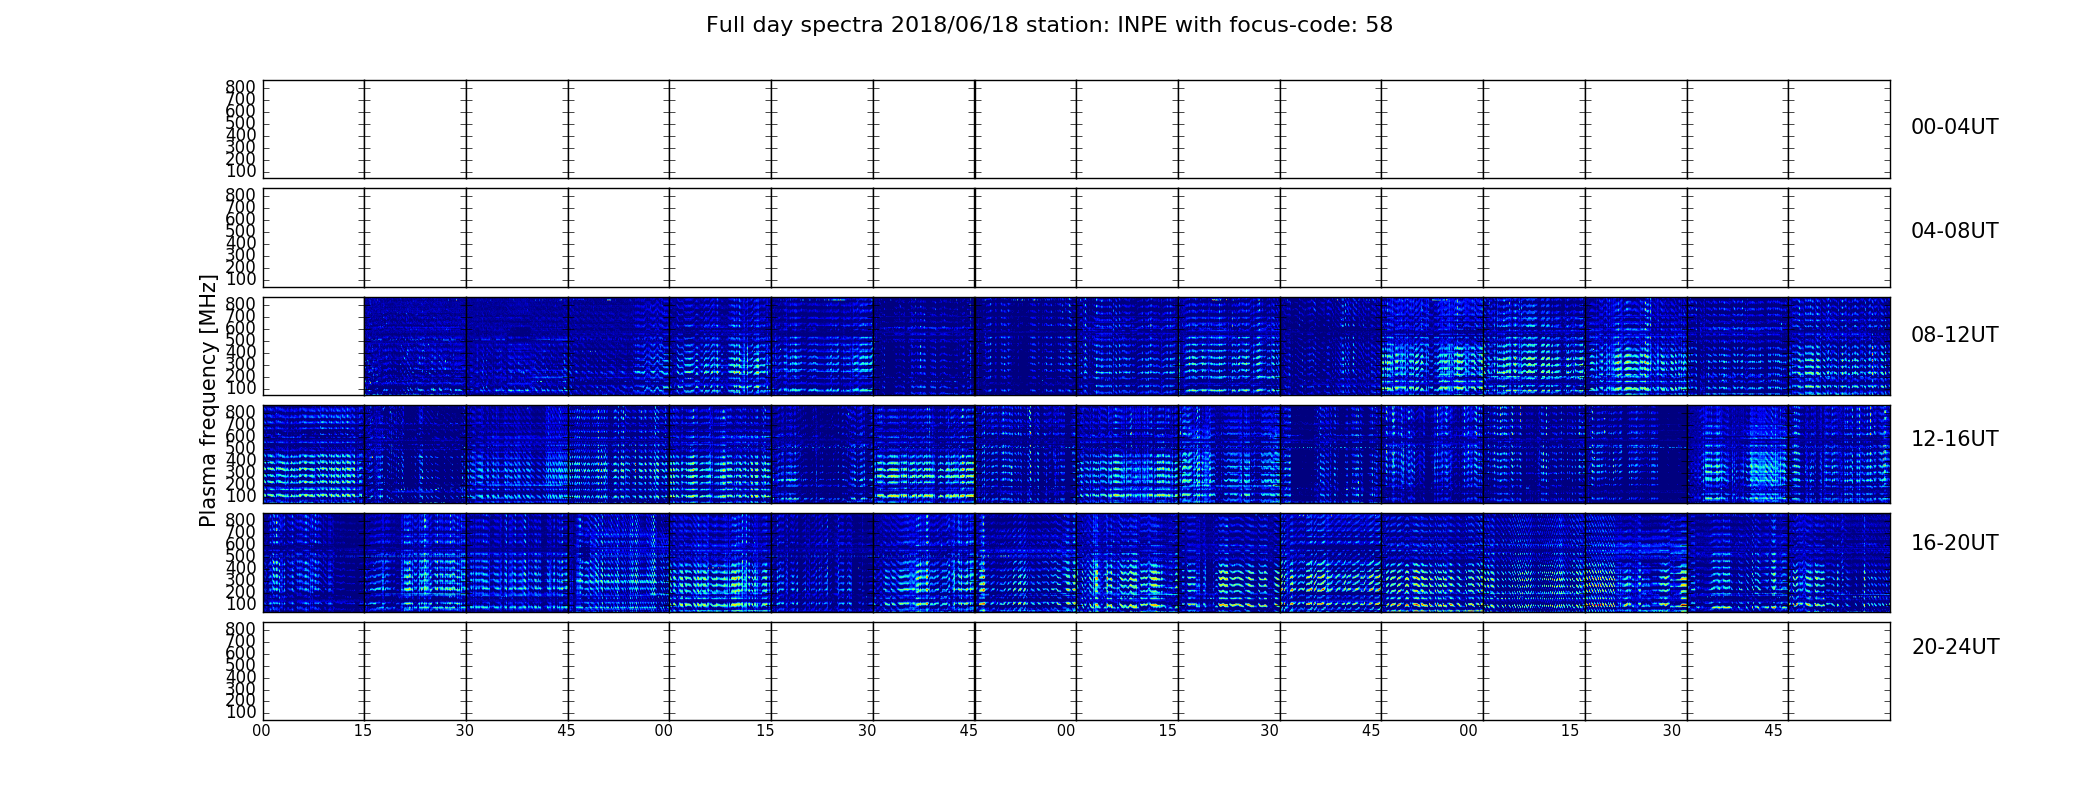This screenshot has width=2100, height=800.
Task: Click the 800 tick label of 16-20UT panel
Action: pyautogui.click(x=241, y=520)
